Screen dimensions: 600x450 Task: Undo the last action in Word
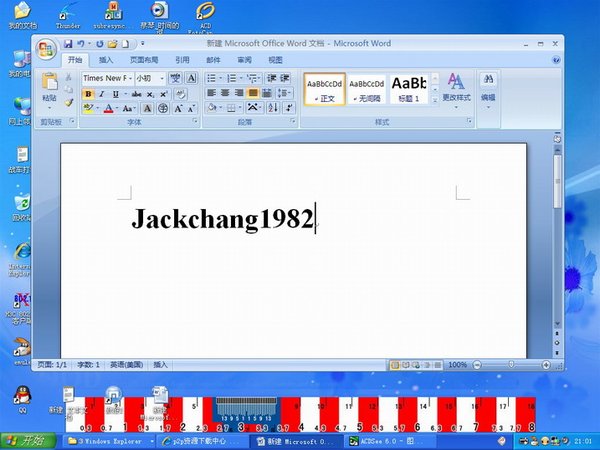[x=81, y=44]
